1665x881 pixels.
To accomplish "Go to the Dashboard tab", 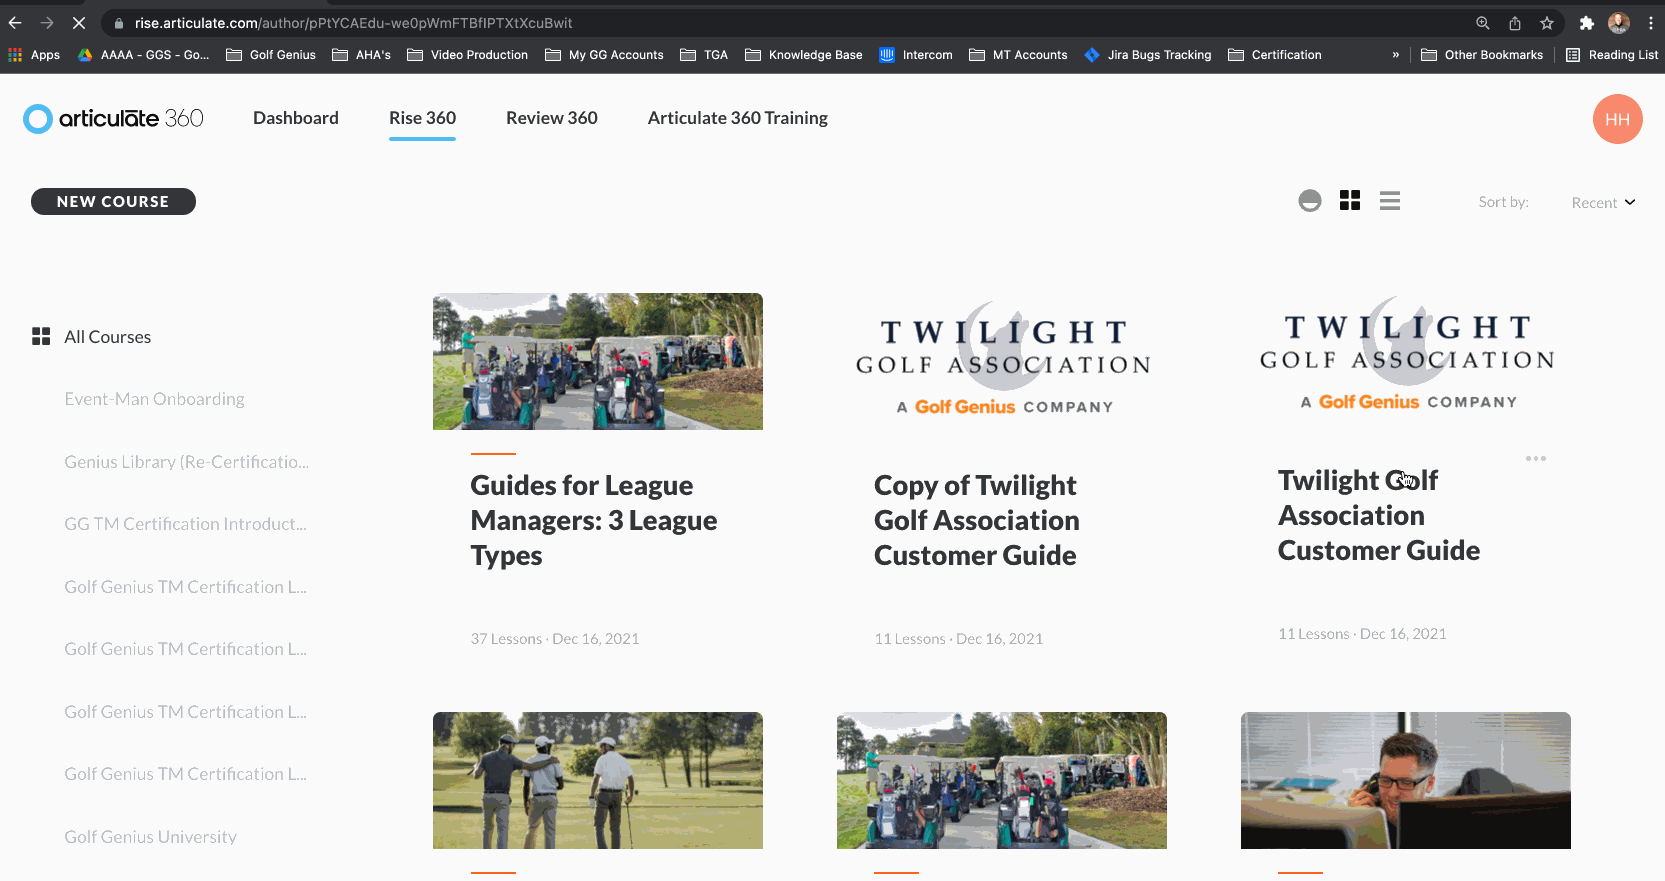I will coord(296,118).
